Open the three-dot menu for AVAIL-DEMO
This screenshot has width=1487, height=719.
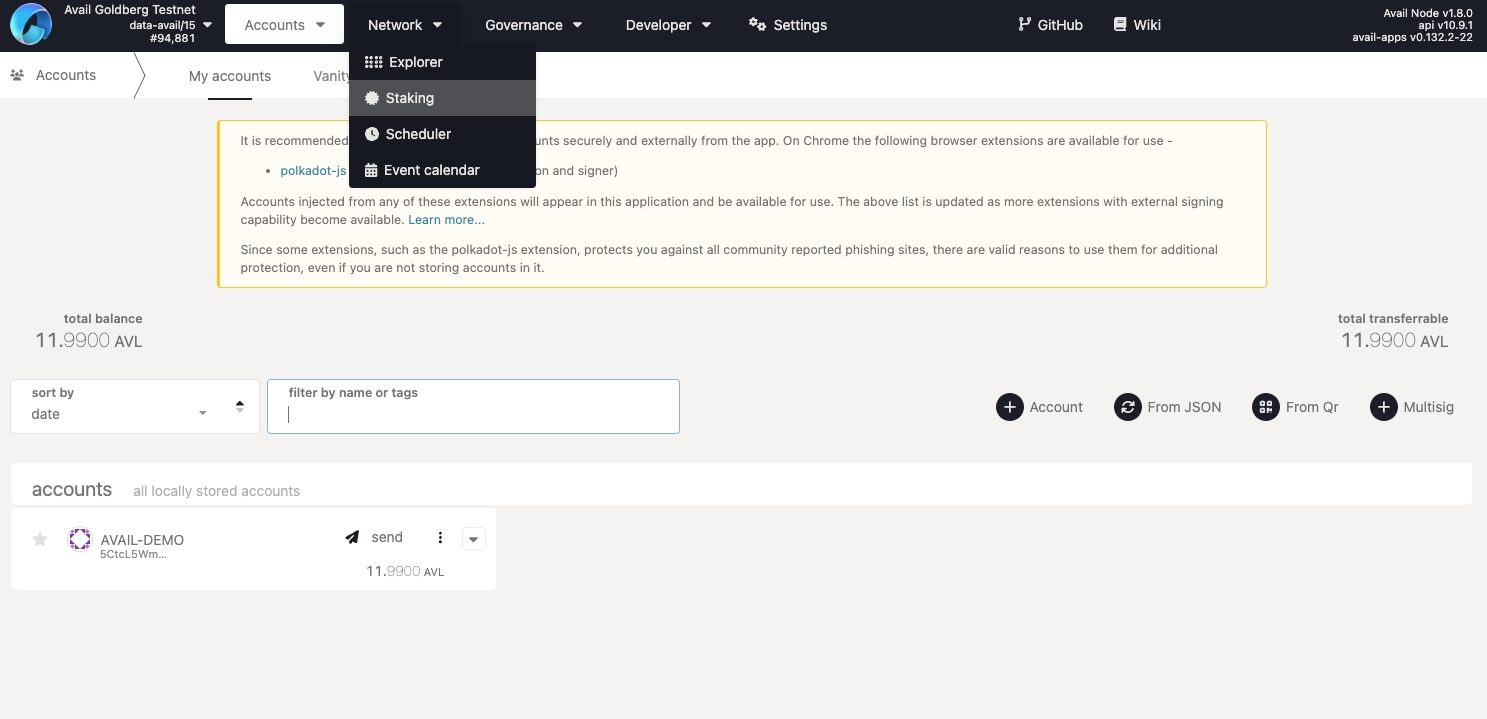pyautogui.click(x=440, y=538)
